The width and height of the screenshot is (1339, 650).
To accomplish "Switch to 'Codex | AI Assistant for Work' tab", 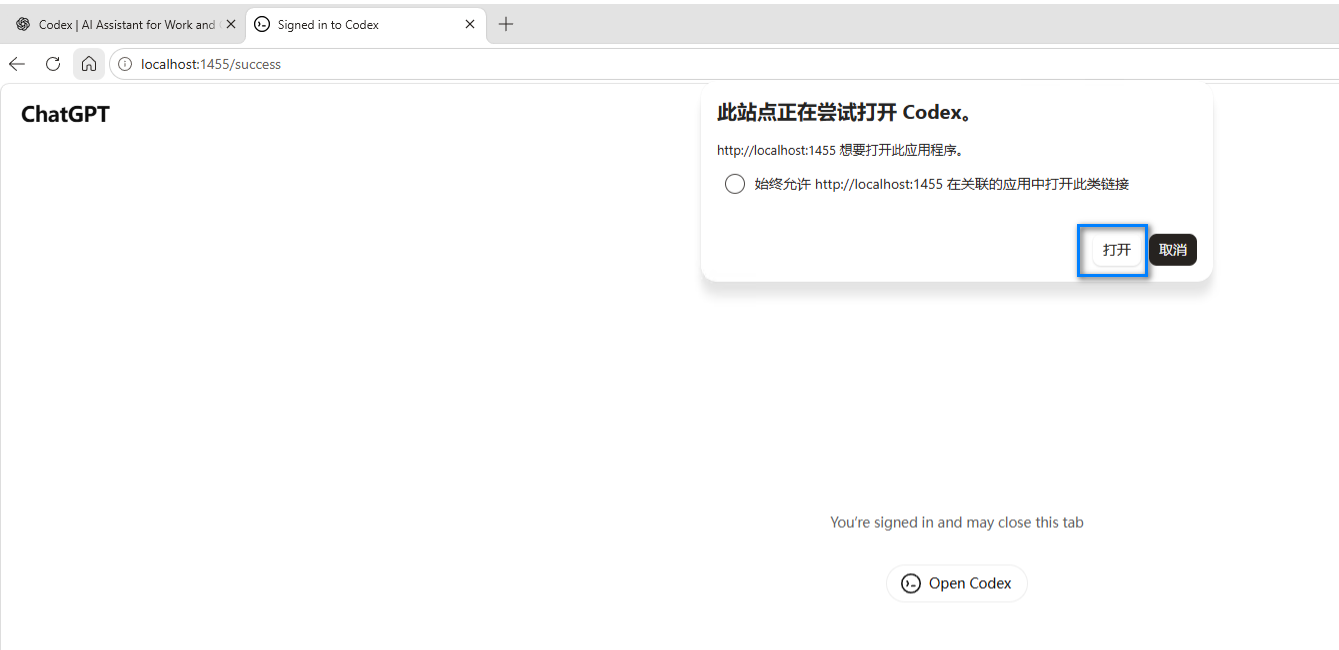I will 123,24.
